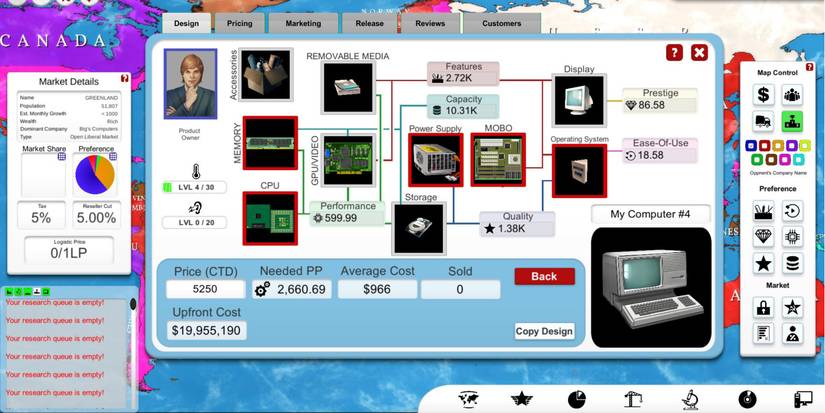
Task: Select the green podium map control
Action: 792,122
